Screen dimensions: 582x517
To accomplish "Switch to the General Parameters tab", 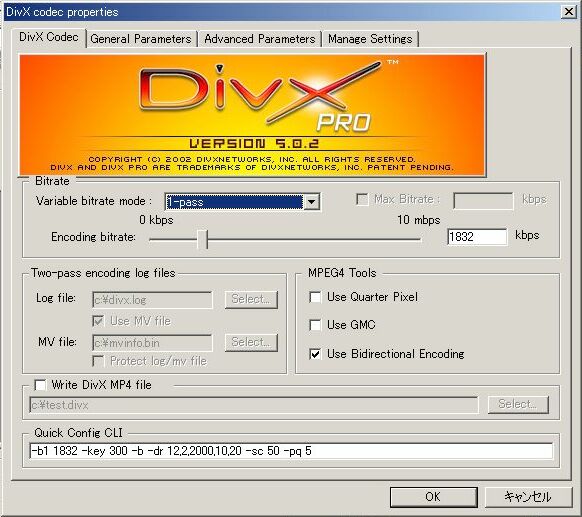I will [x=141, y=39].
